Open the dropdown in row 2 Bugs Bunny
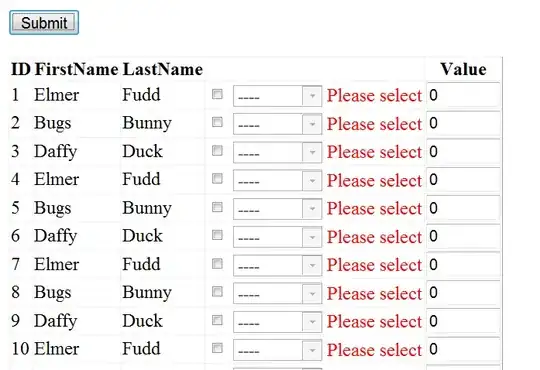The height and width of the screenshot is (370, 540). 278,124
